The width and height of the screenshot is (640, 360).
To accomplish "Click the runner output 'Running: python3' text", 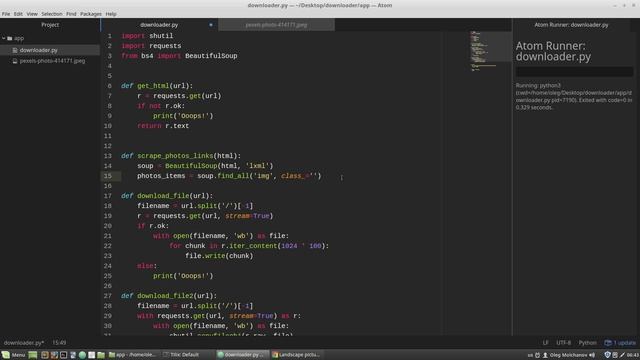I will 538,86.
